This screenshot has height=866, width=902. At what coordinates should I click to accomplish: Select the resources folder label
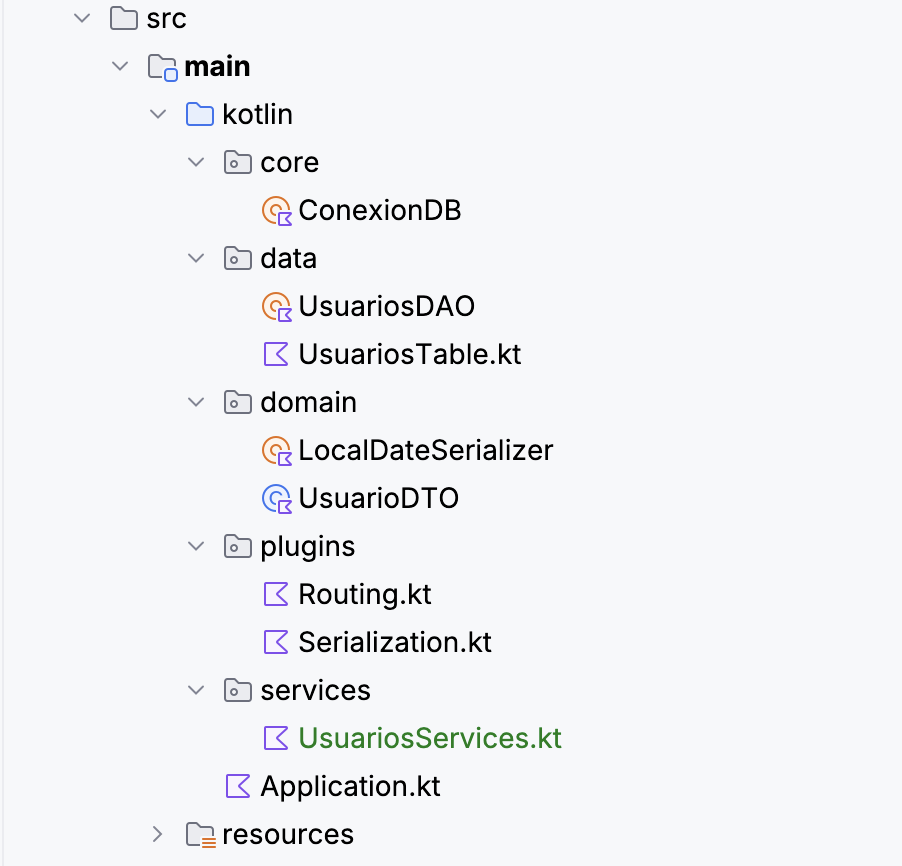[x=288, y=834]
